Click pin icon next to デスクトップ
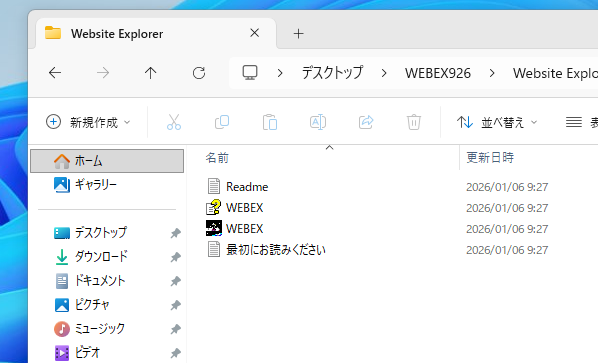The width and height of the screenshot is (598, 363). click(x=175, y=233)
